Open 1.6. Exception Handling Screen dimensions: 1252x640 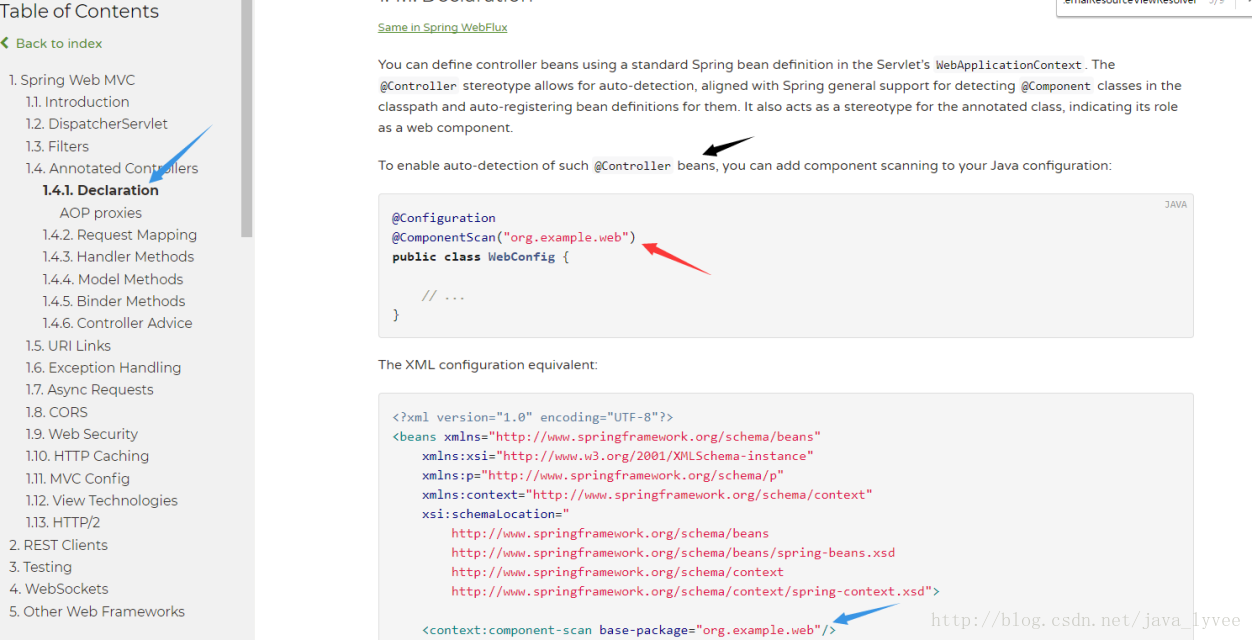[103, 368]
